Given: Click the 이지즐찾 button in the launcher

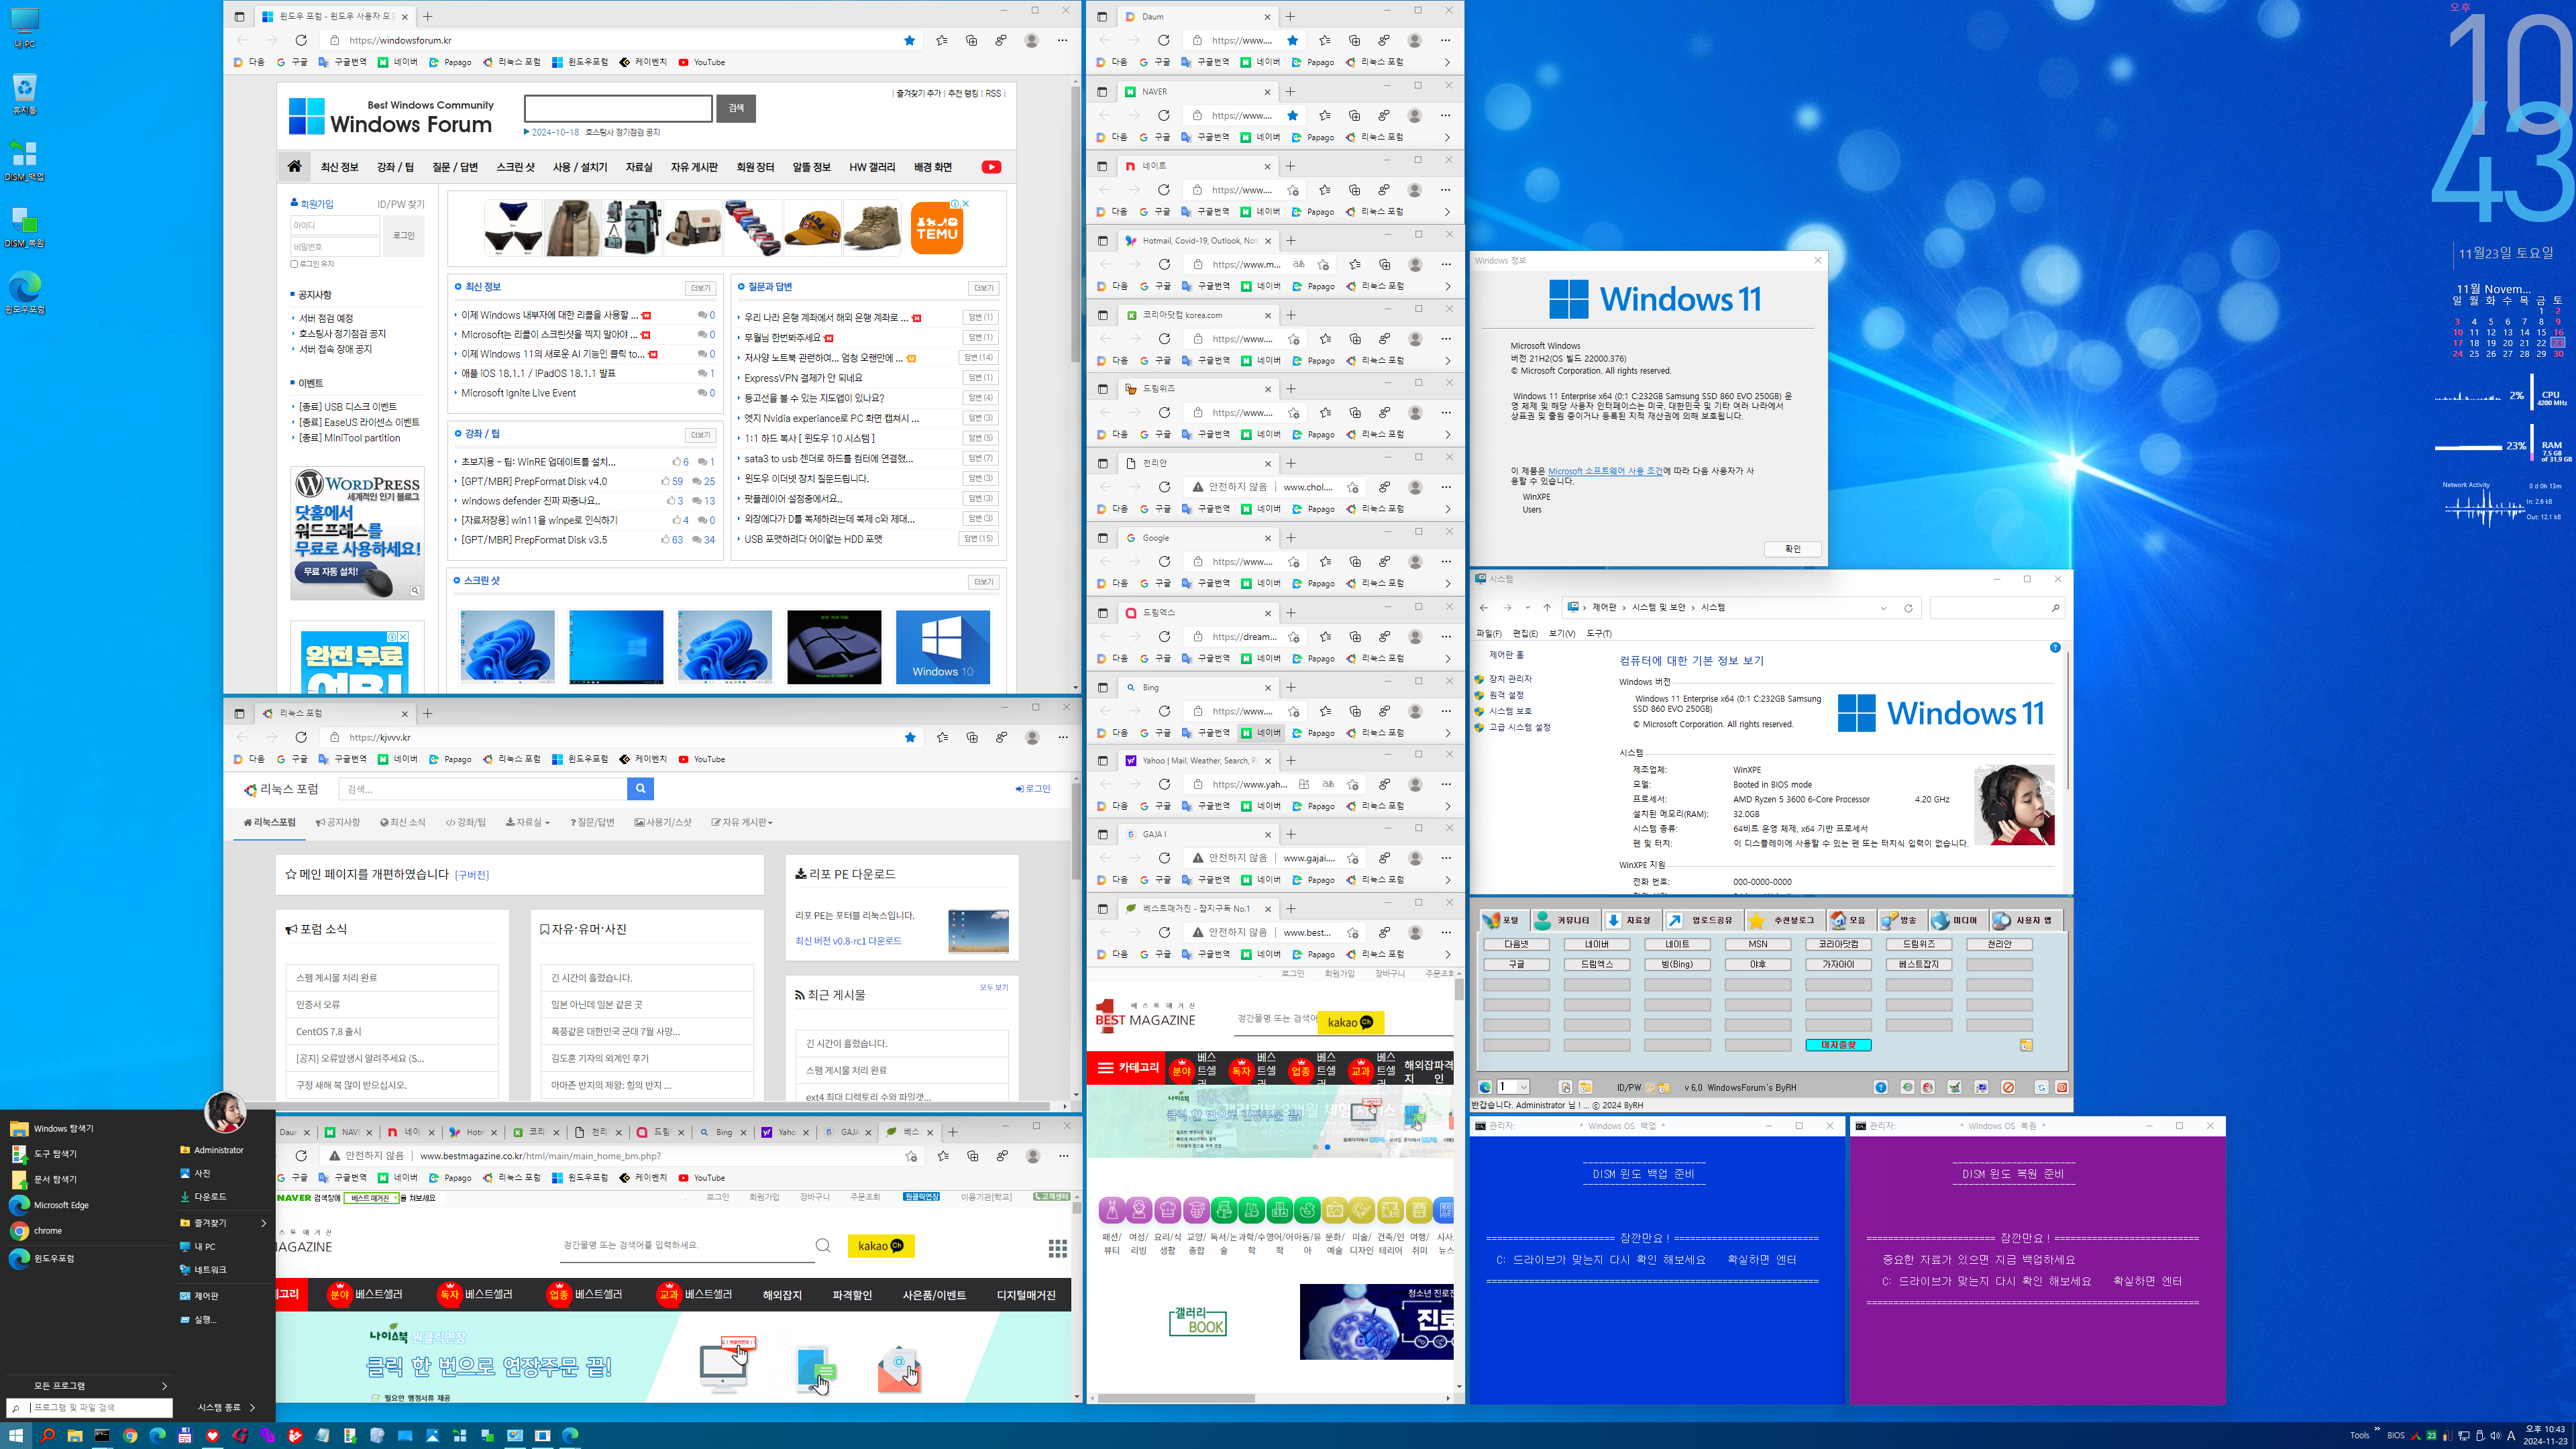Looking at the screenshot, I should click(x=1838, y=1045).
